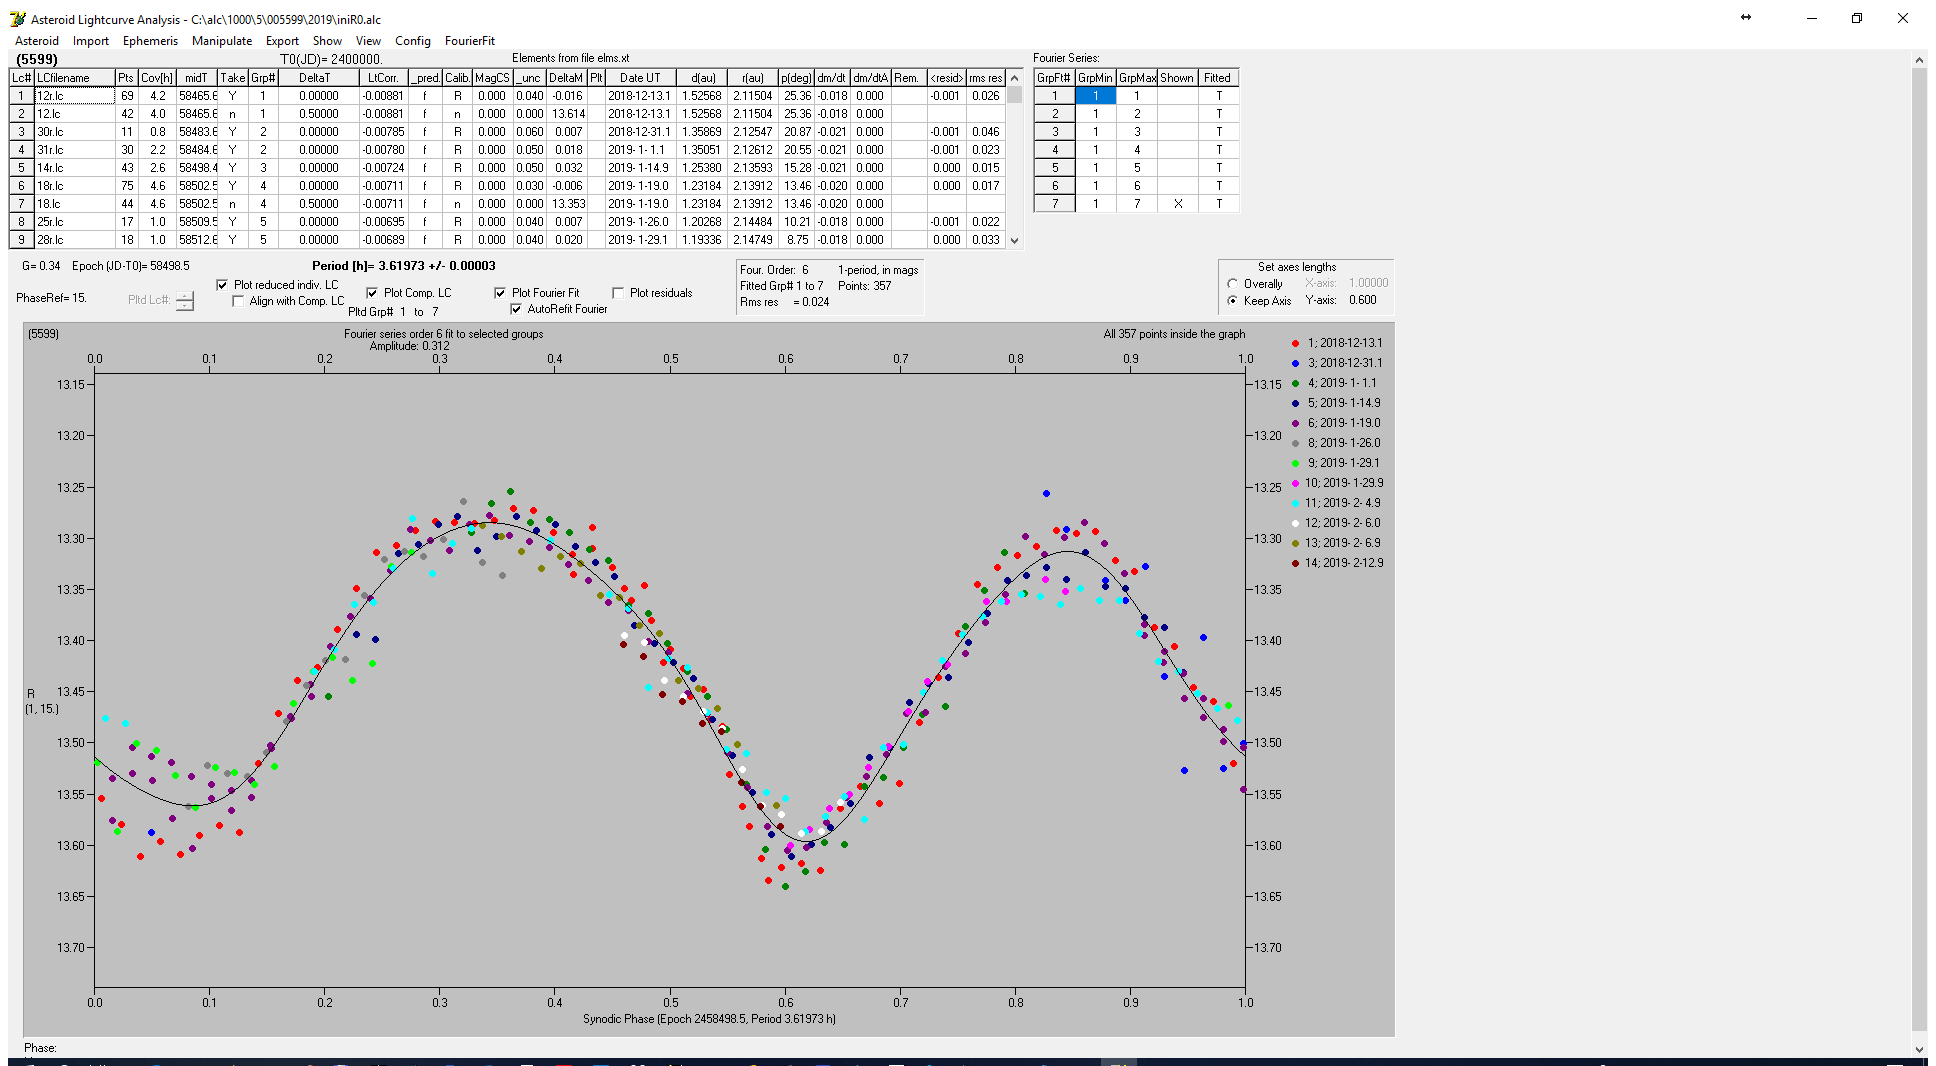The height and width of the screenshot is (1066, 1936).
Task: Click the GrpMin column header
Action: [1095, 78]
